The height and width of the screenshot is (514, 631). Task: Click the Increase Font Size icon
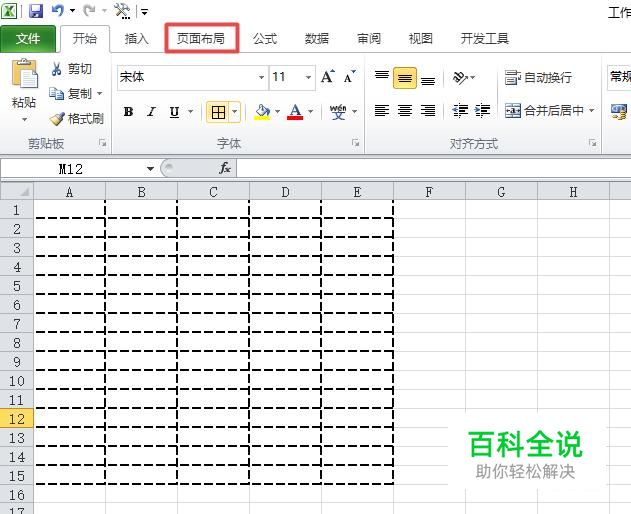click(x=328, y=76)
